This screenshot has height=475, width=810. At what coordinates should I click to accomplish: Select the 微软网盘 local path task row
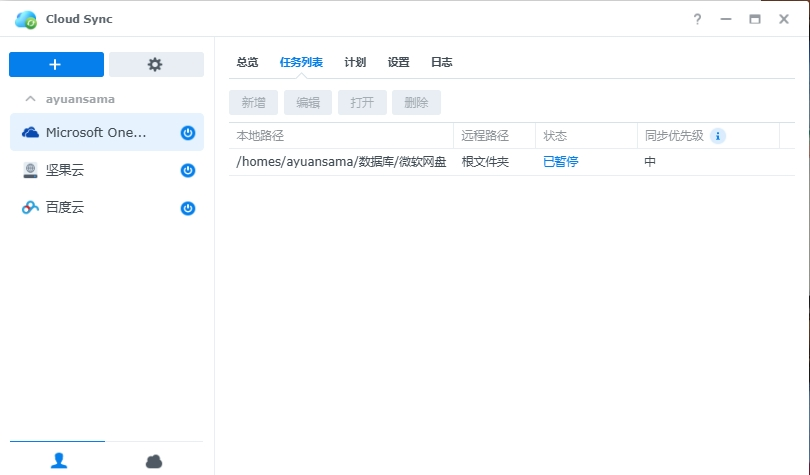pos(340,161)
